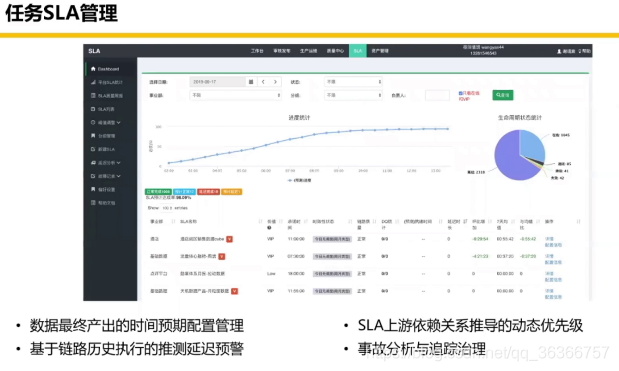Open 生产运维 top navigation tab
This screenshot has height=371, width=619.
pos(308,51)
